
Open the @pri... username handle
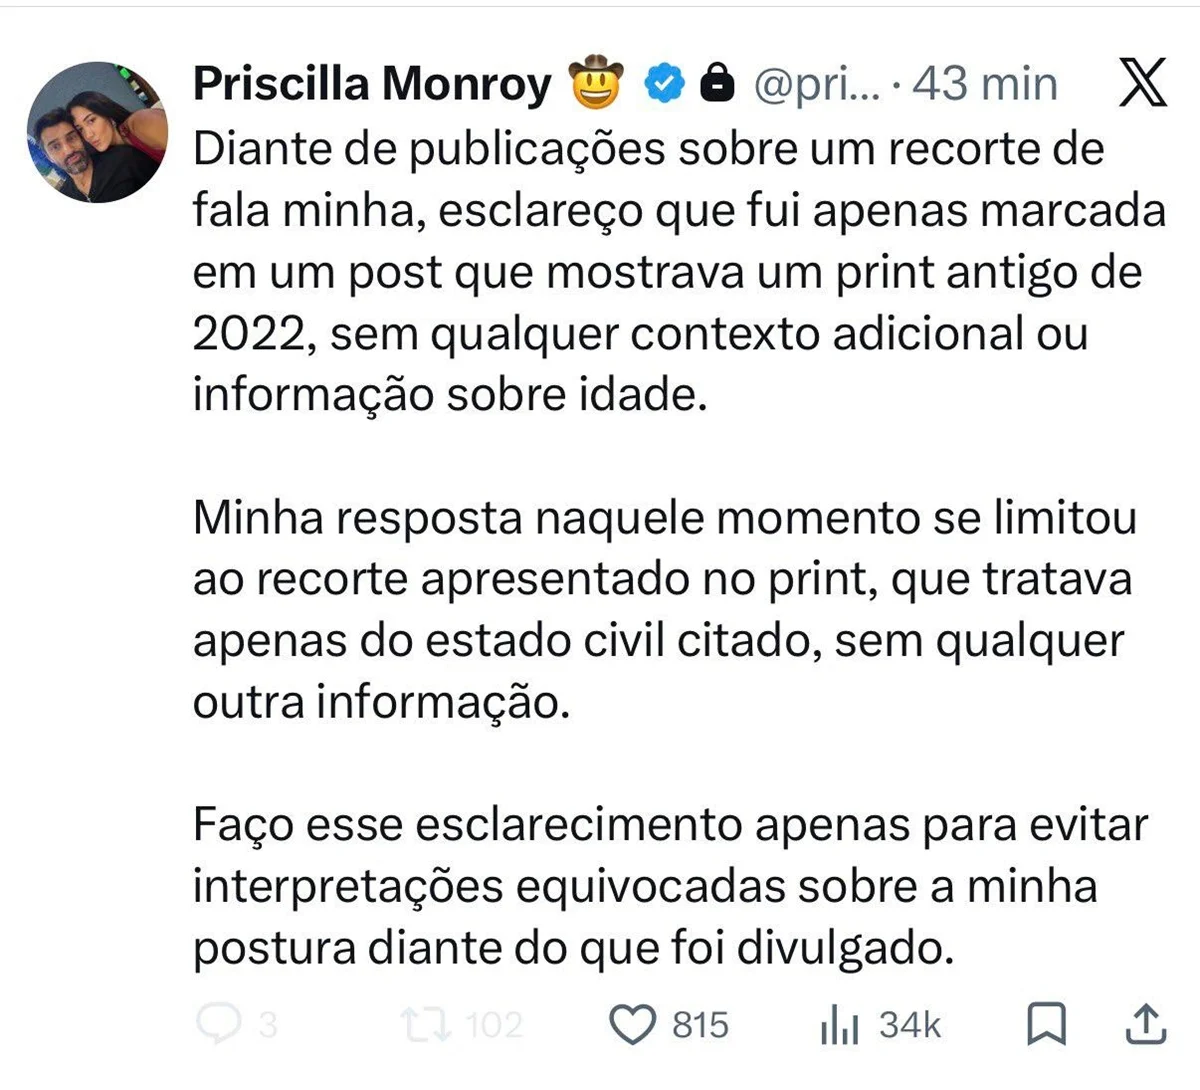pyautogui.click(x=816, y=84)
